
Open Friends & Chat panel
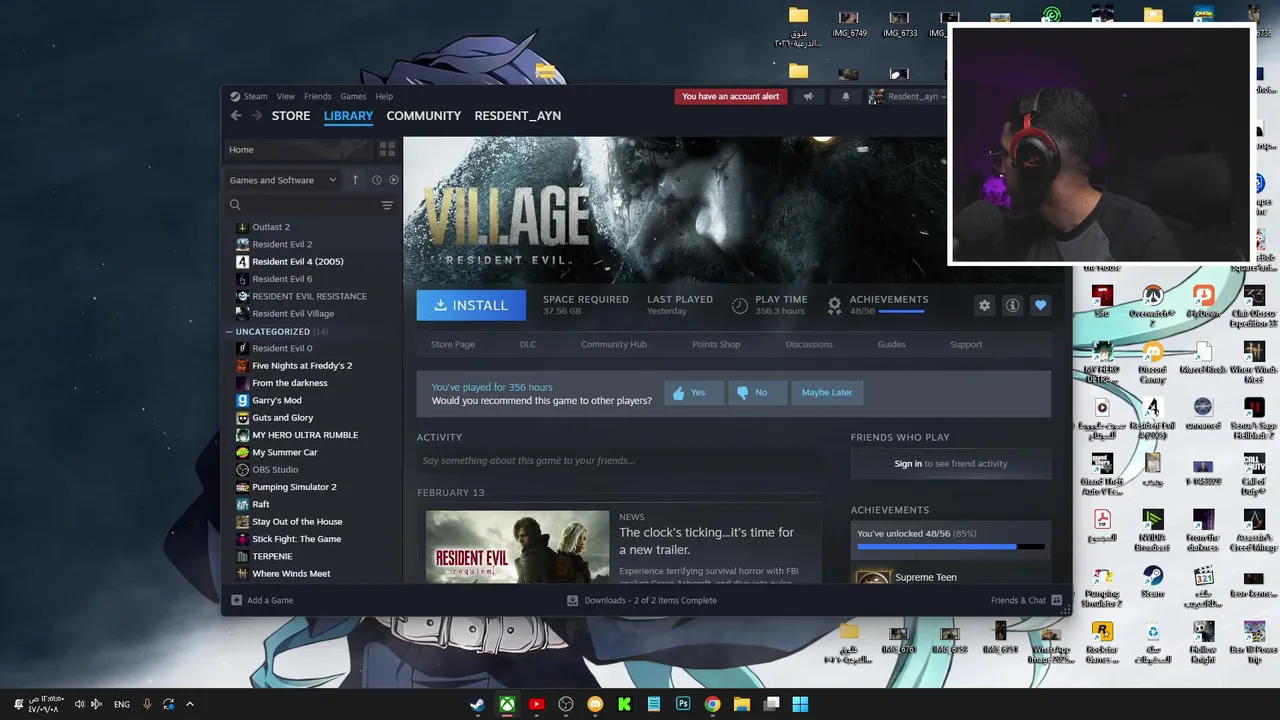(1026, 601)
